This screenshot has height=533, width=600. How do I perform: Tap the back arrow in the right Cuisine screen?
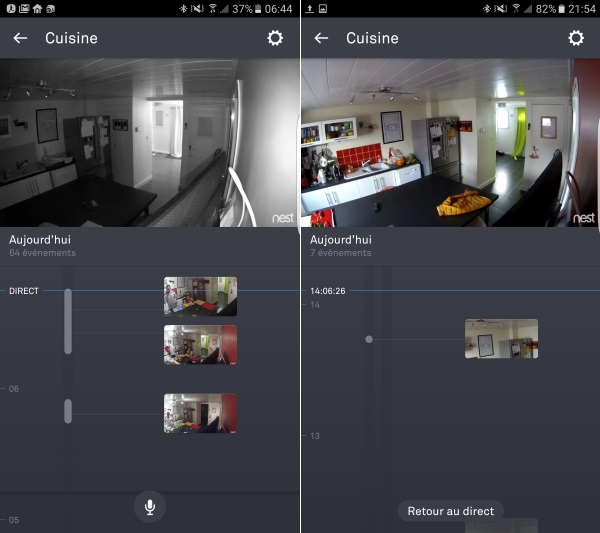[321, 38]
